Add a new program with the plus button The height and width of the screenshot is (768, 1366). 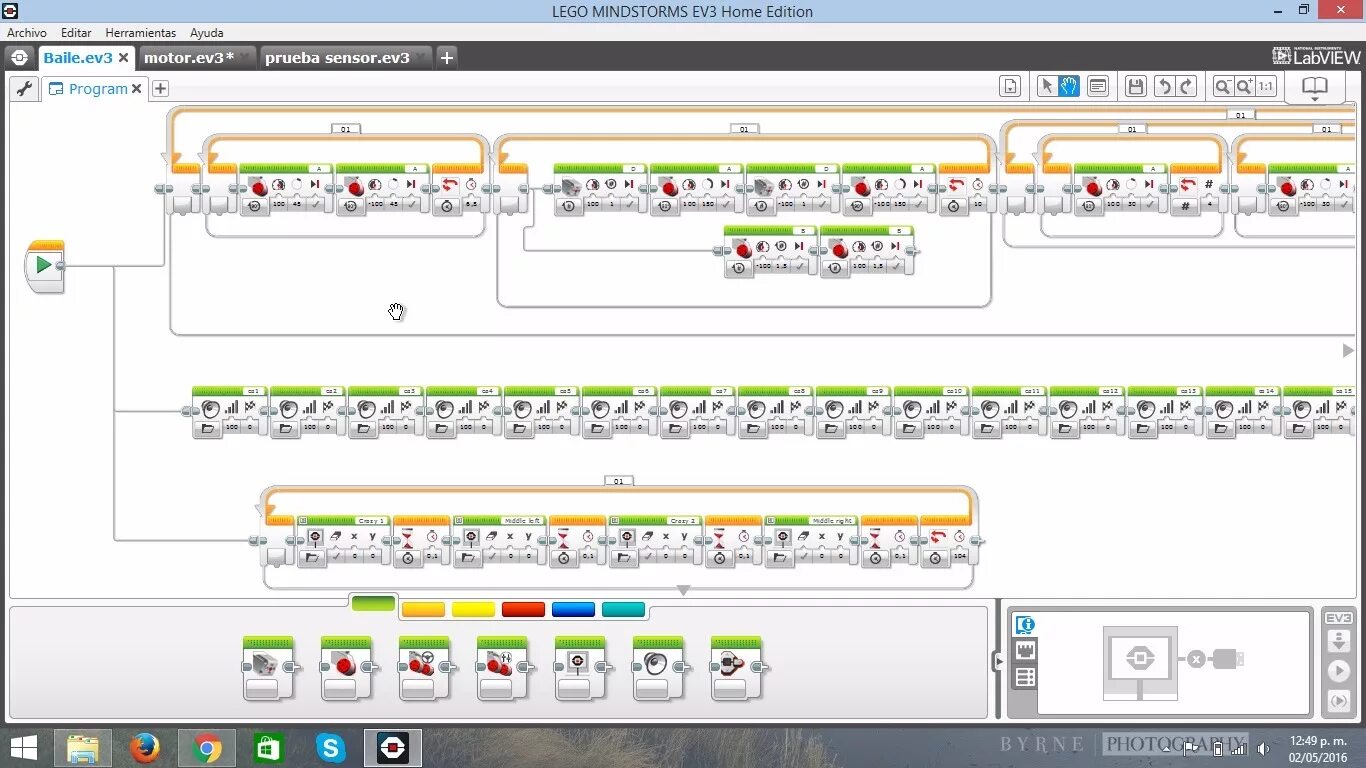[x=160, y=88]
